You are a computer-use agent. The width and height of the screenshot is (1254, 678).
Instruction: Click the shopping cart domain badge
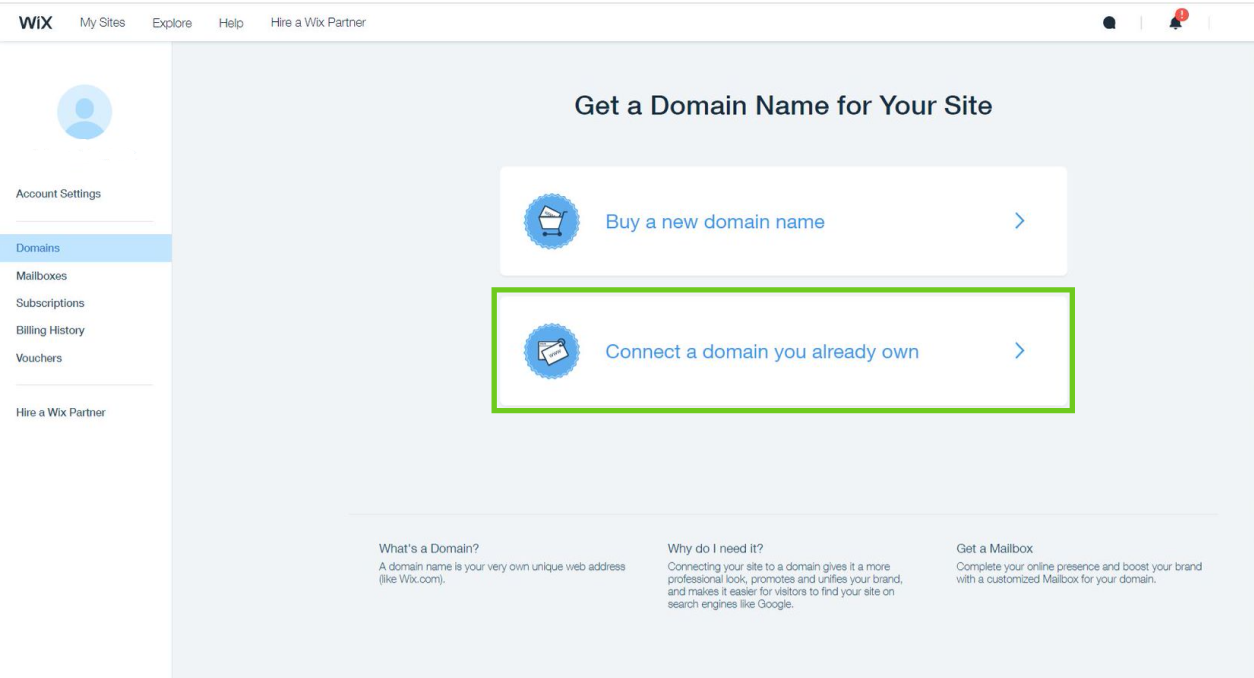552,221
